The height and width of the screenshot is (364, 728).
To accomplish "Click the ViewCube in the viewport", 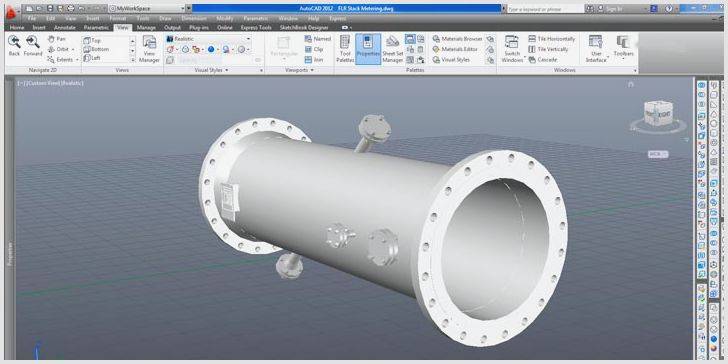I will (658, 113).
